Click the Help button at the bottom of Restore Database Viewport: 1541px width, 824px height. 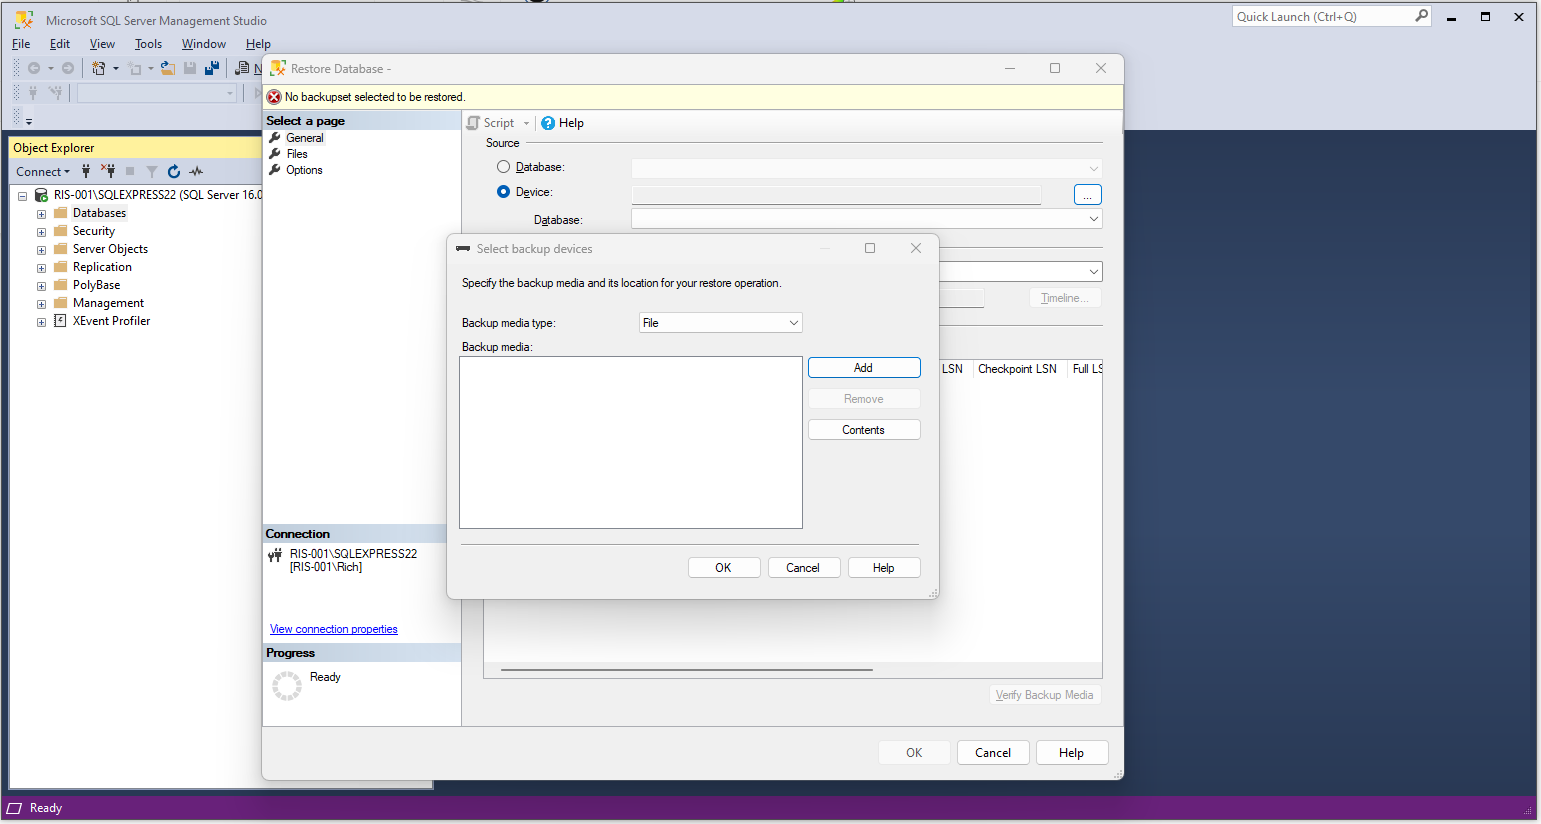click(x=1072, y=753)
